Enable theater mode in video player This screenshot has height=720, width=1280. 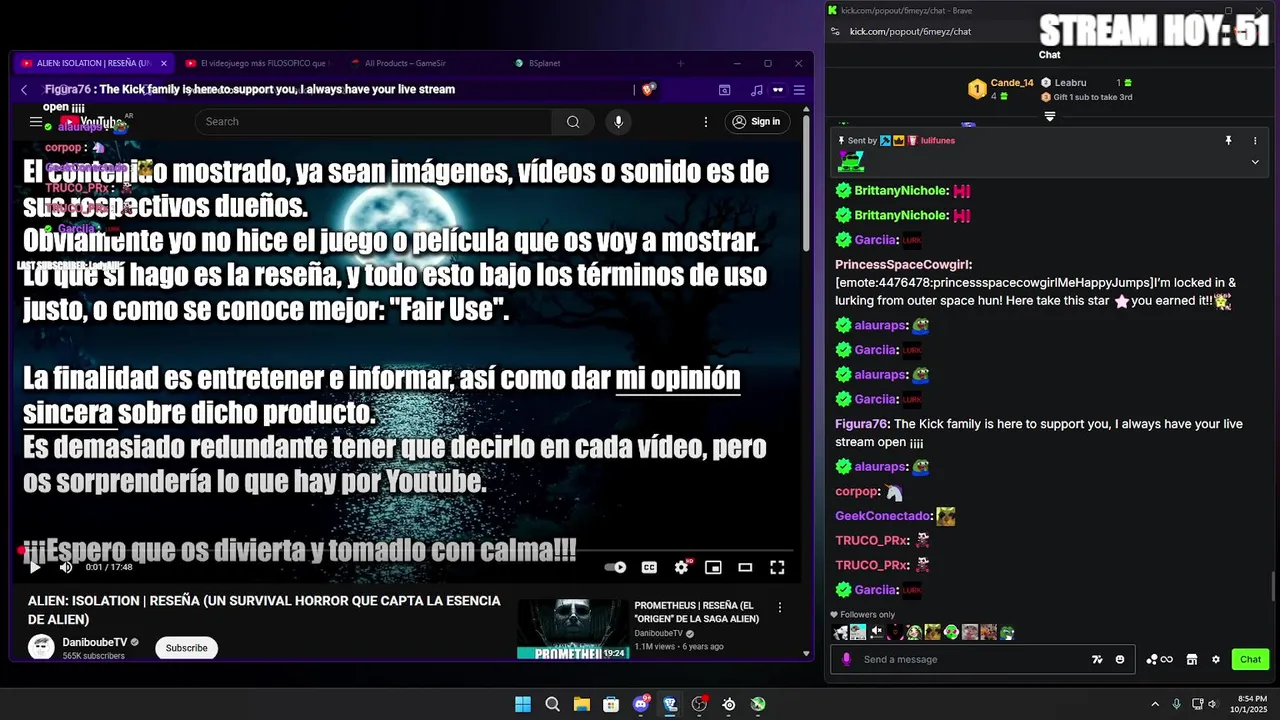click(x=745, y=567)
